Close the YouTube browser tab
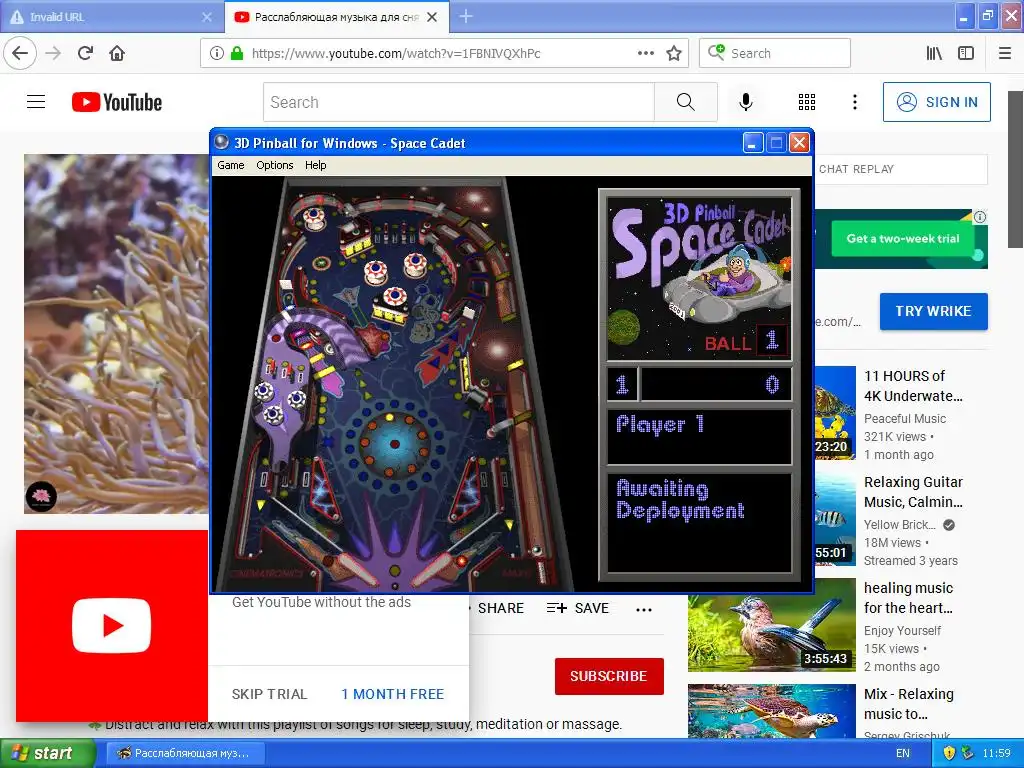Viewport: 1024px width, 768px height. pyautogui.click(x=432, y=17)
